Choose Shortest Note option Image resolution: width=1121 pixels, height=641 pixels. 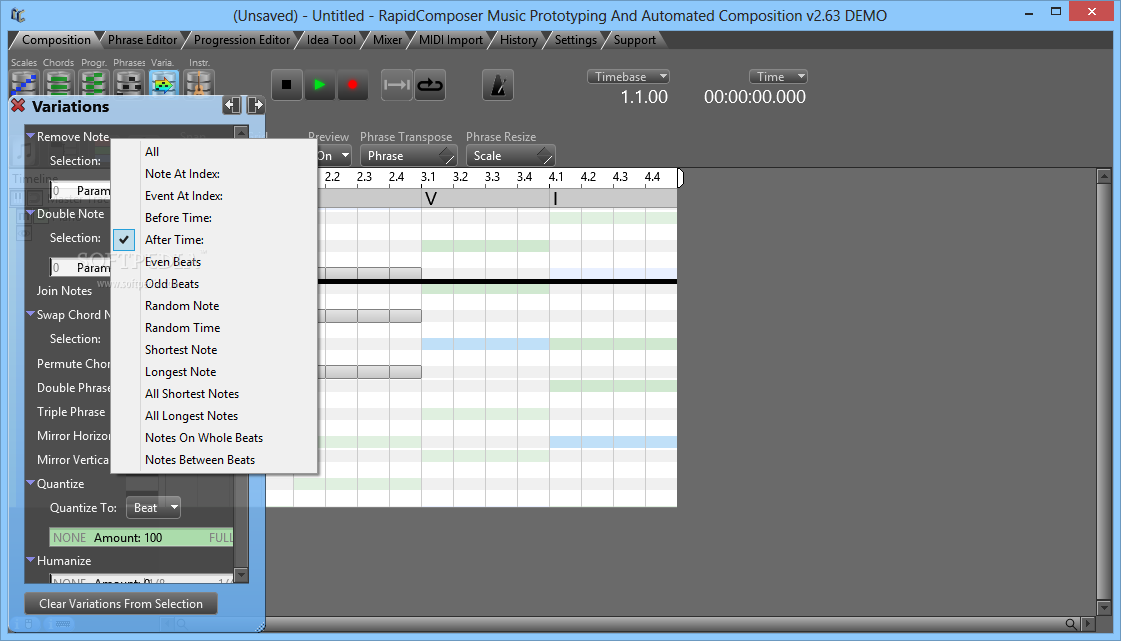click(x=181, y=350)
